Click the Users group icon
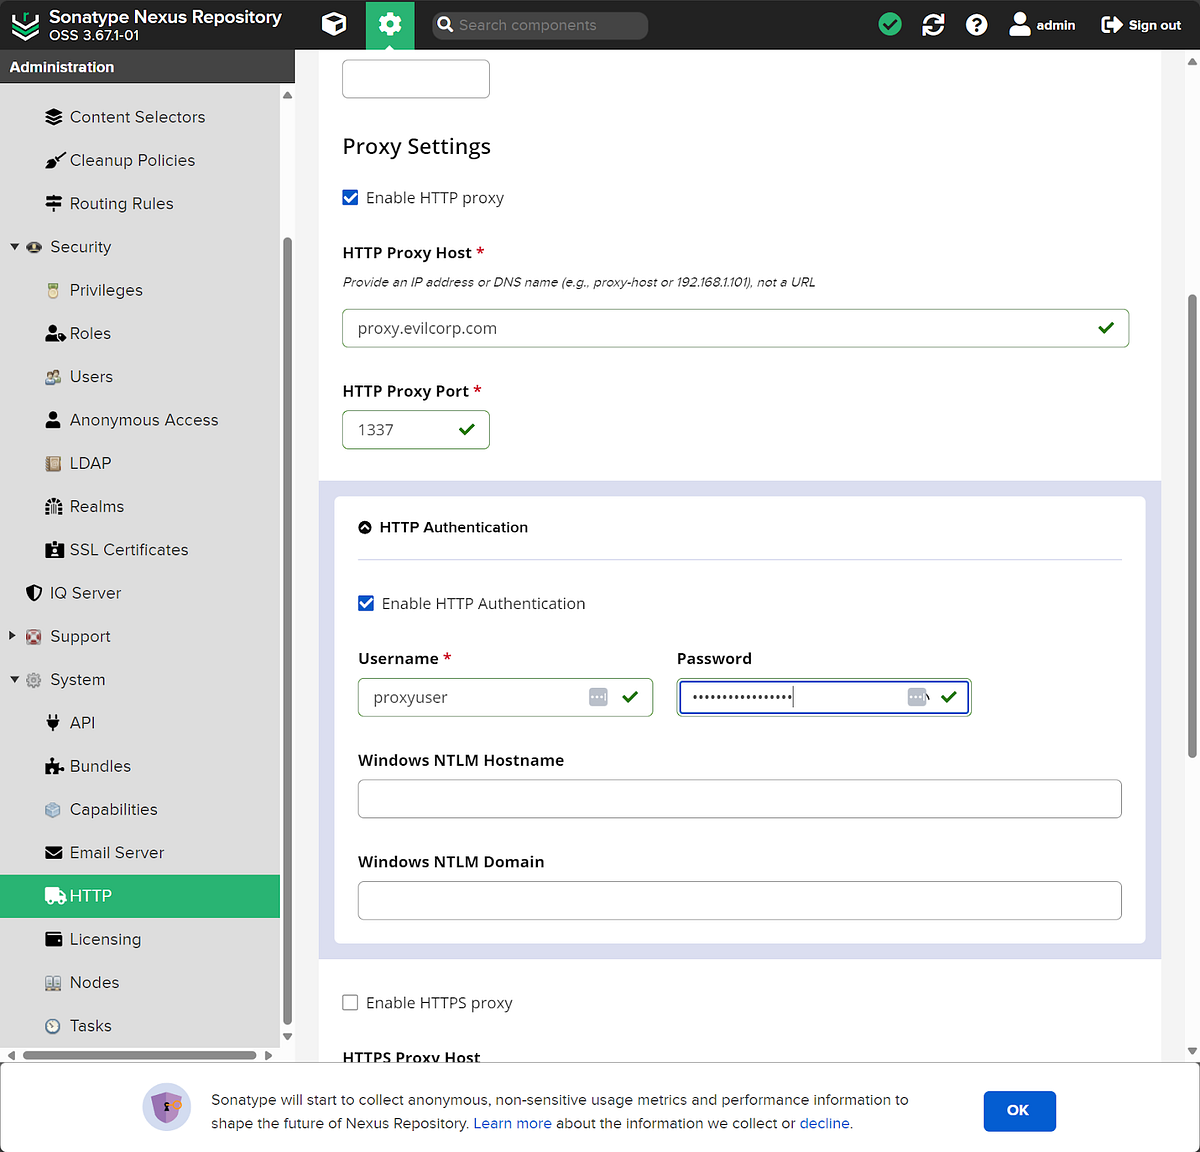The height and width of the screenshot is (1152, 1200). click(x=54, y=377)
